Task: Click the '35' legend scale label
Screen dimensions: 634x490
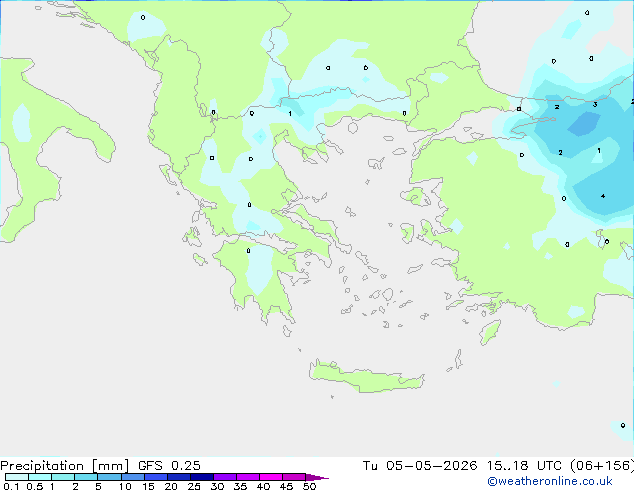Action: pyautogui.click(x=240, y=486)
